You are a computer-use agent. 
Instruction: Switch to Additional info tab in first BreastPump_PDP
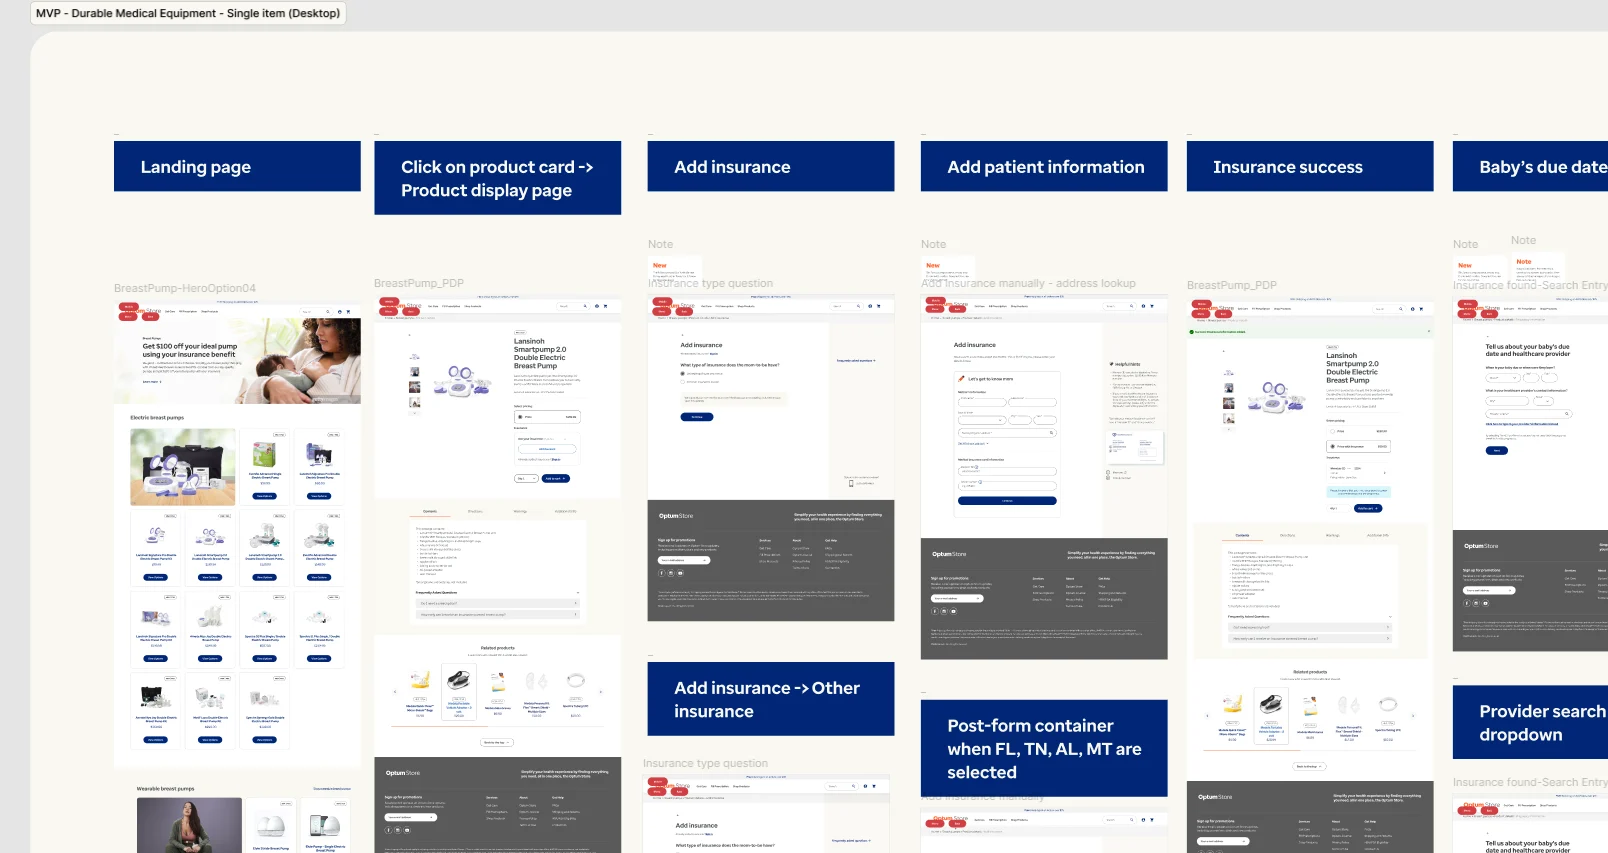566,511
